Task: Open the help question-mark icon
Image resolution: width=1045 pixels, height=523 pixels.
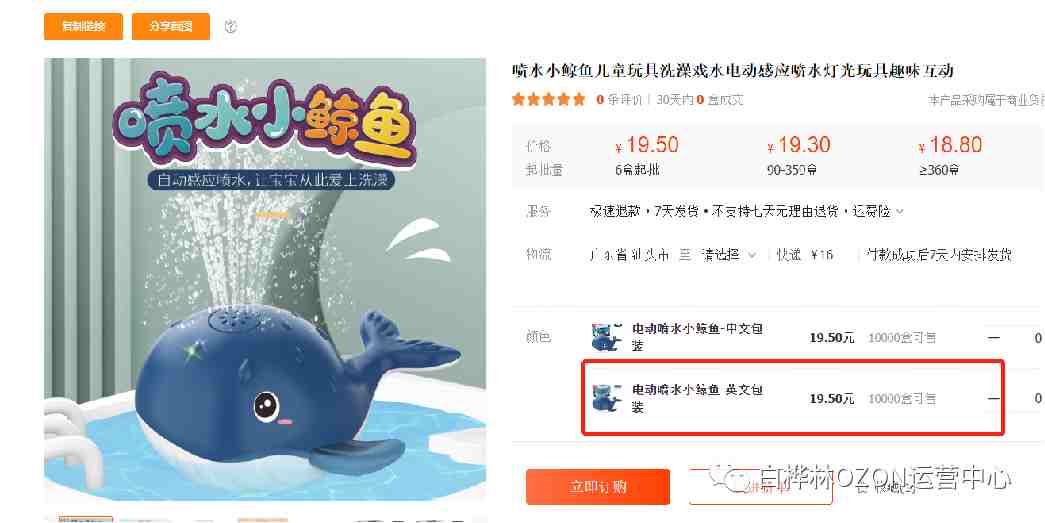Action: point(231,27)
